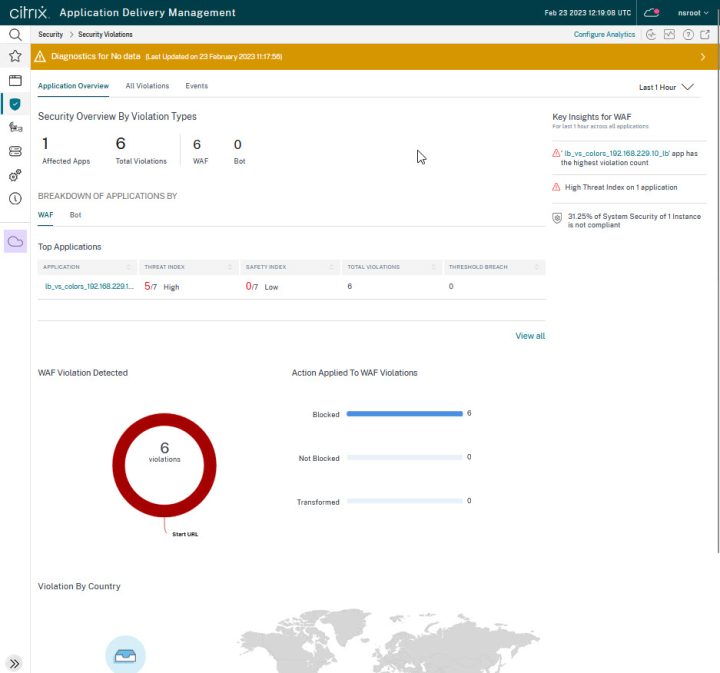Screen dimensions: 720x673
Task: Open the cloud icon in sidebar
Action: [15, 241]
